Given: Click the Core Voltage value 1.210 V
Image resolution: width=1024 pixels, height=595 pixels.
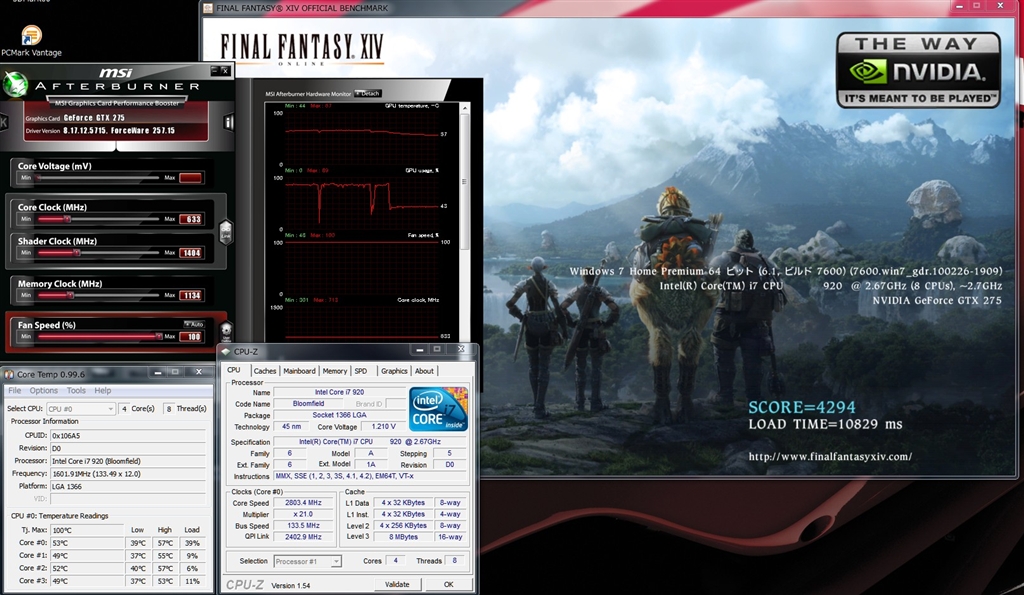Looking at the screenshot, I should click(383, 426).
